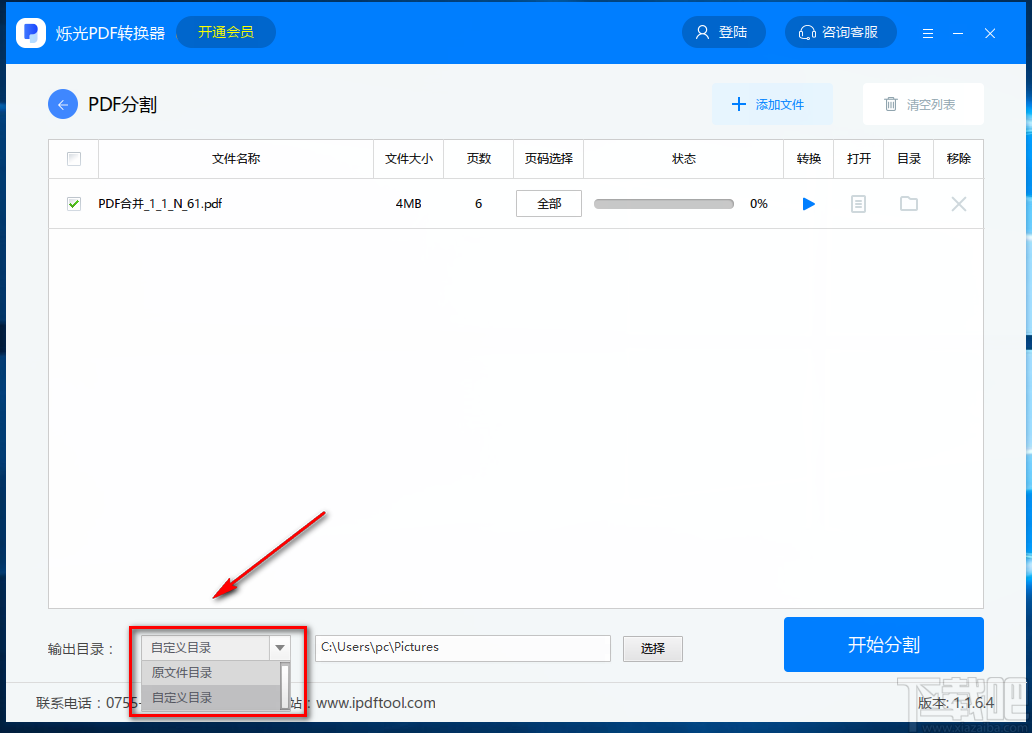Click the app logo in title bar
This screenshot has width=1032, height=733.
(x=30, y=32)
